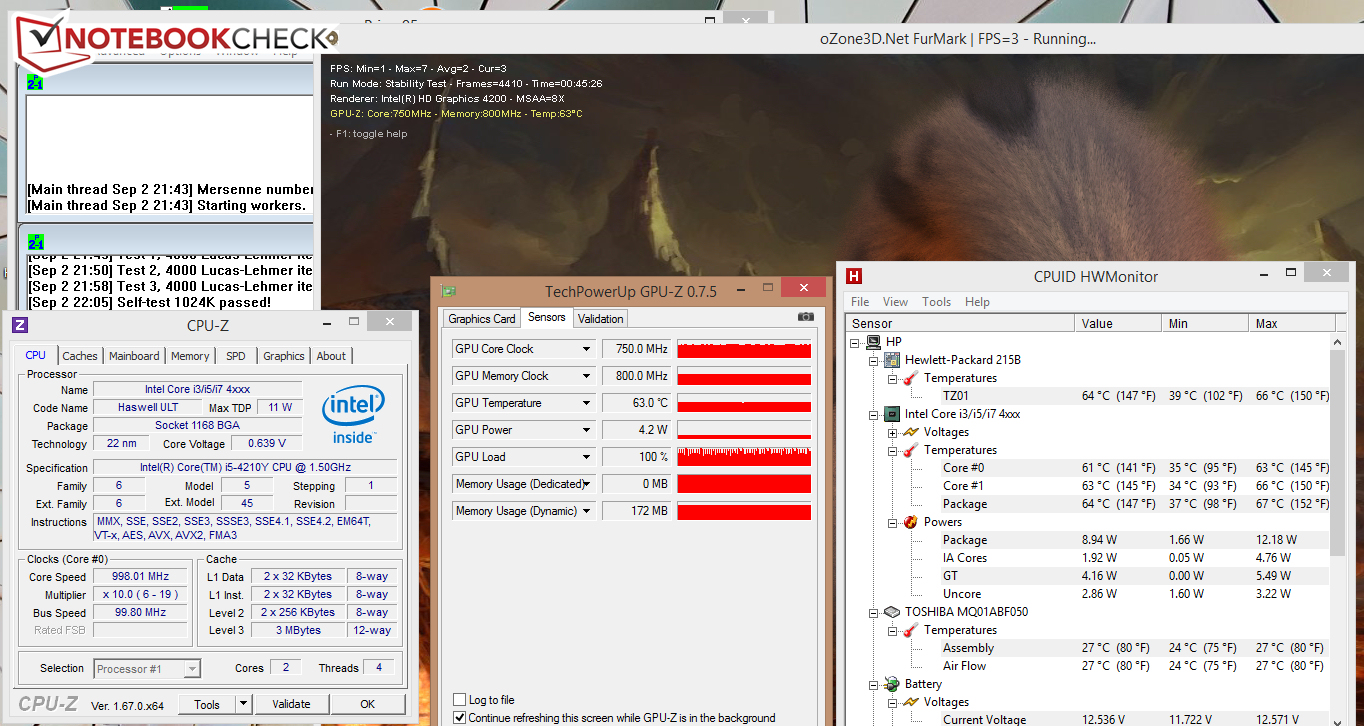Expand the Voltages node under Intel Core
Screen dimensions: 1364x726
pos(892,432)
